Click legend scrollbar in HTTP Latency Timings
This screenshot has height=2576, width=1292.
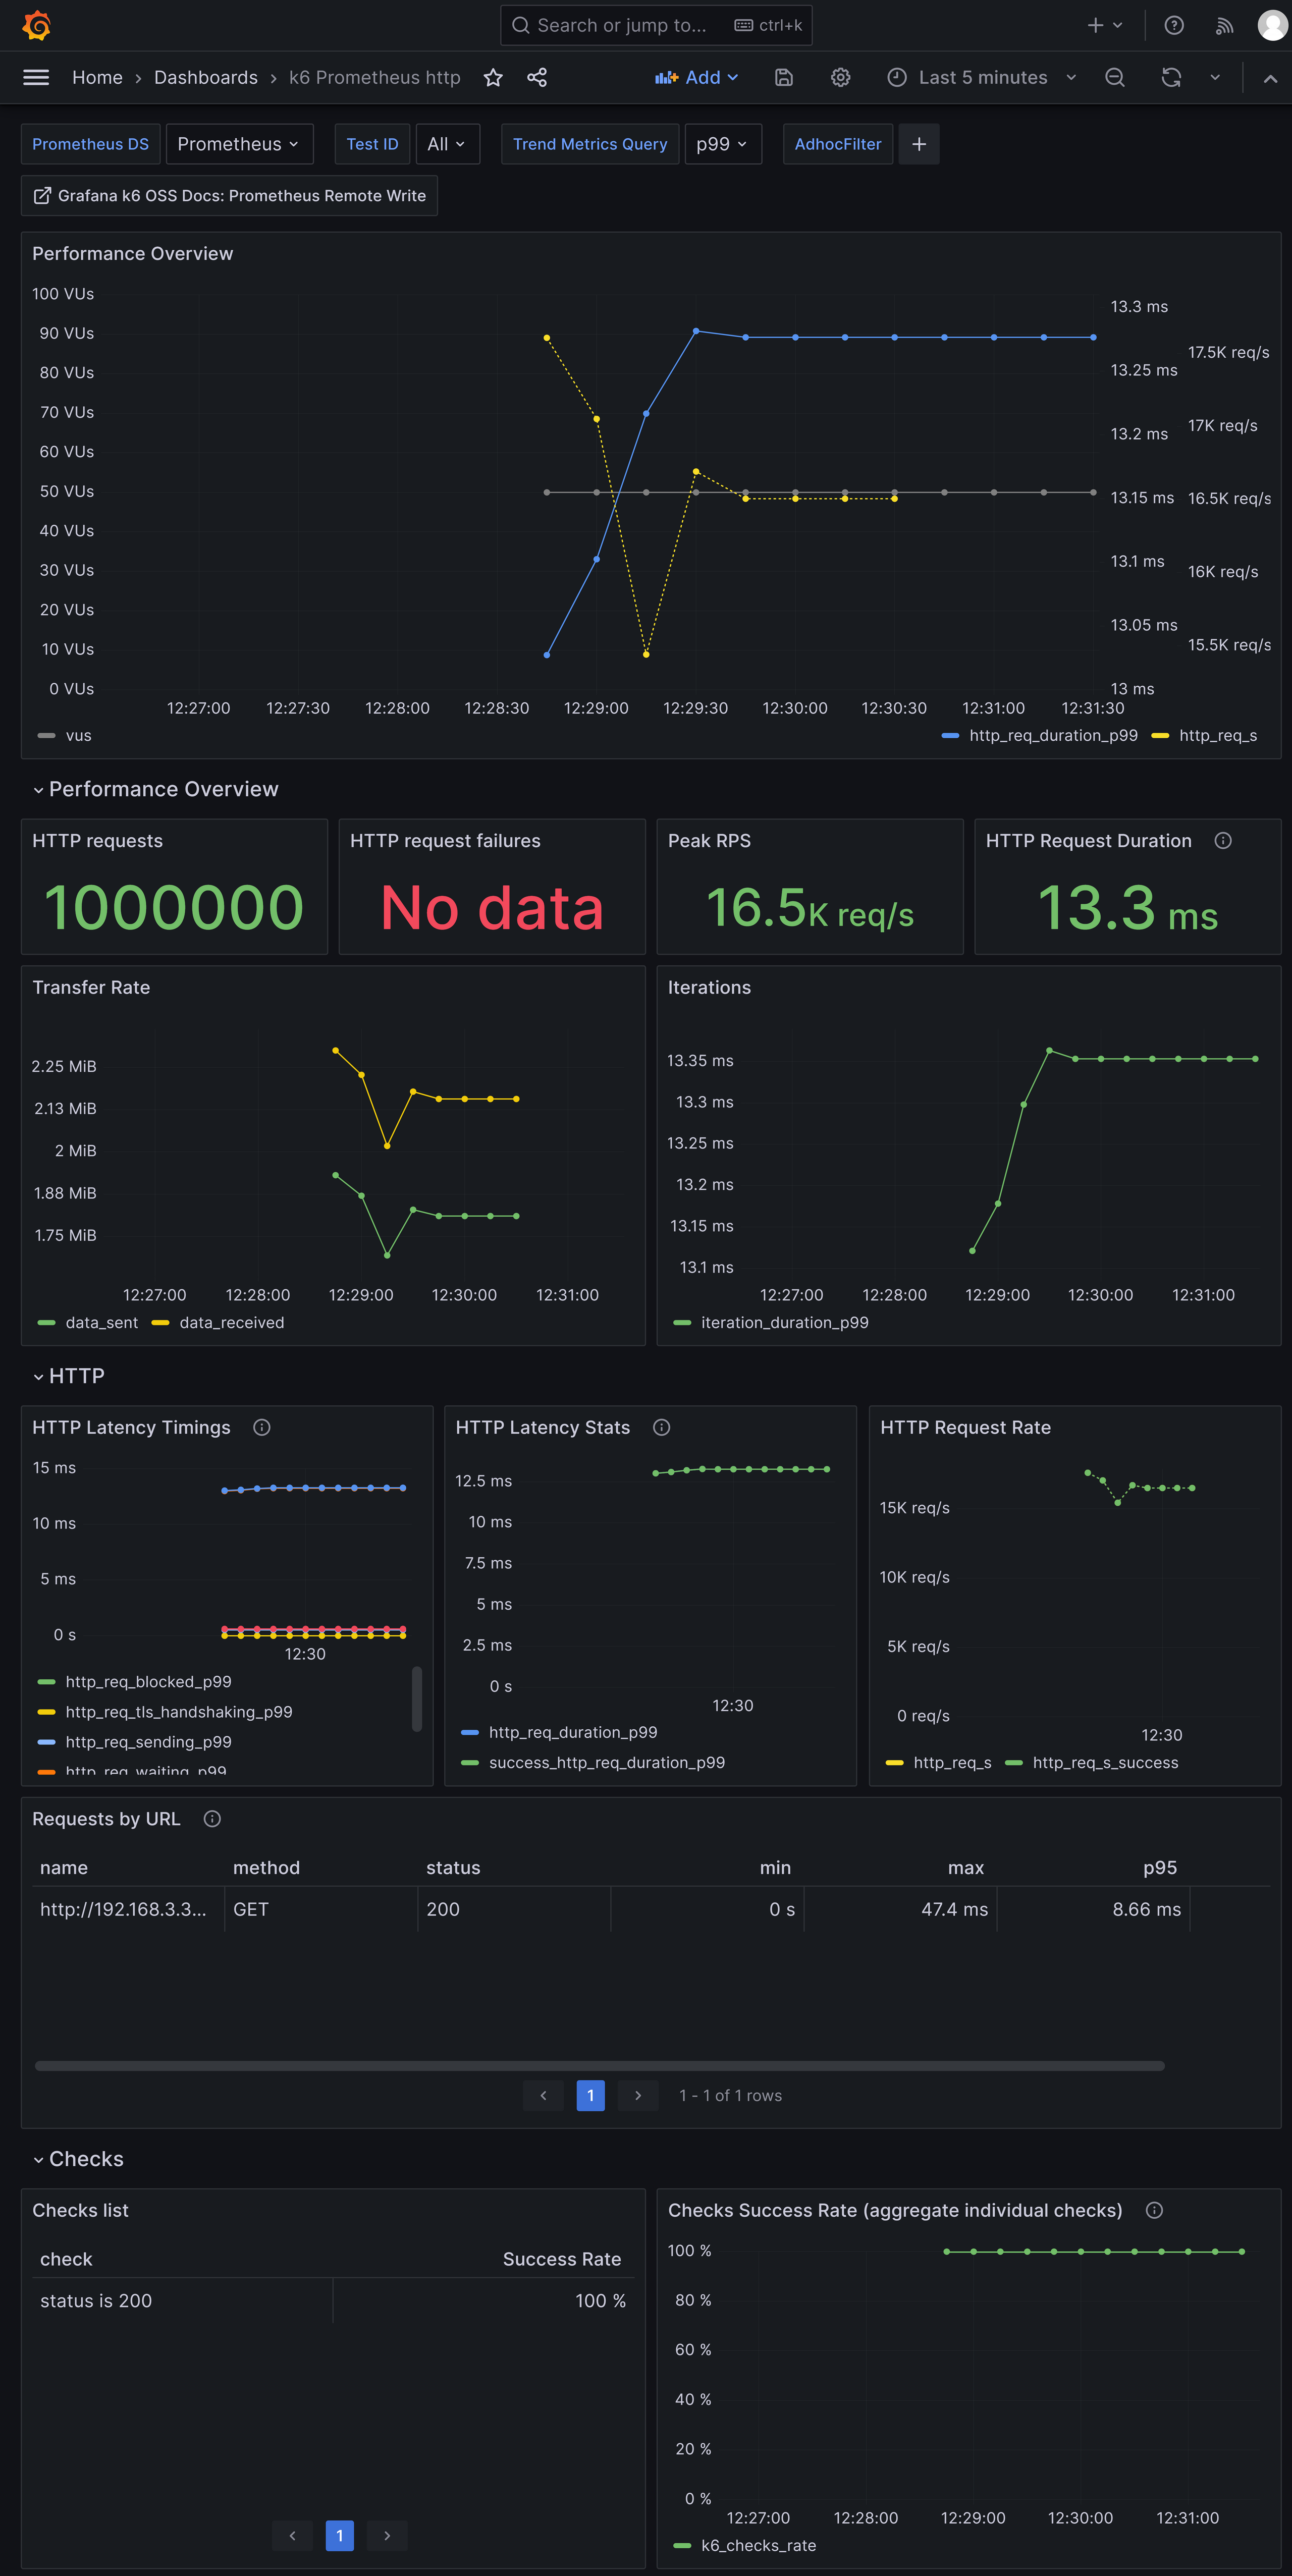click(417, 1698)
